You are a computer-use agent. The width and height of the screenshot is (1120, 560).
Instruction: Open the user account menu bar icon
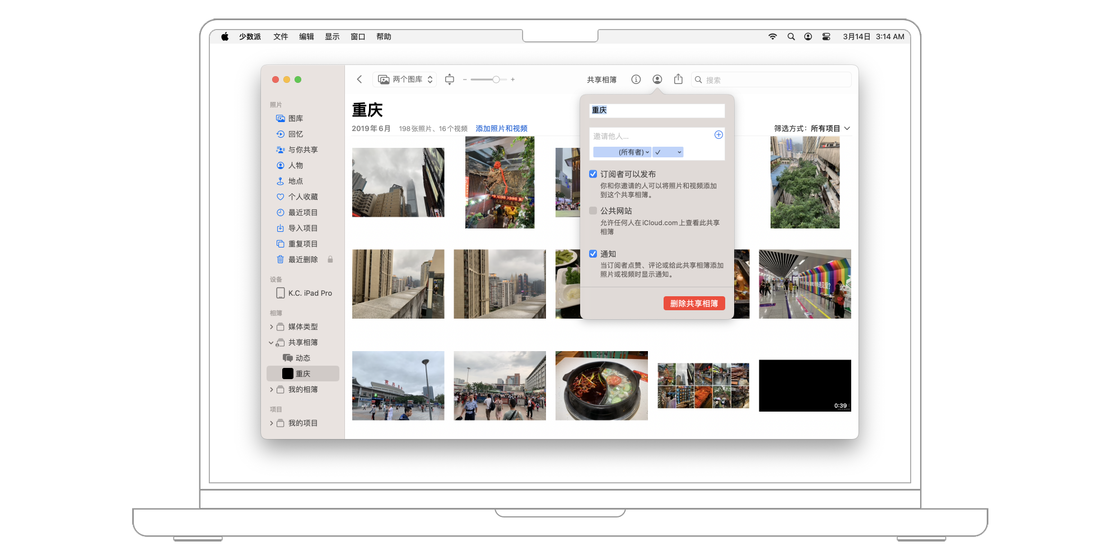click(808, 36)
